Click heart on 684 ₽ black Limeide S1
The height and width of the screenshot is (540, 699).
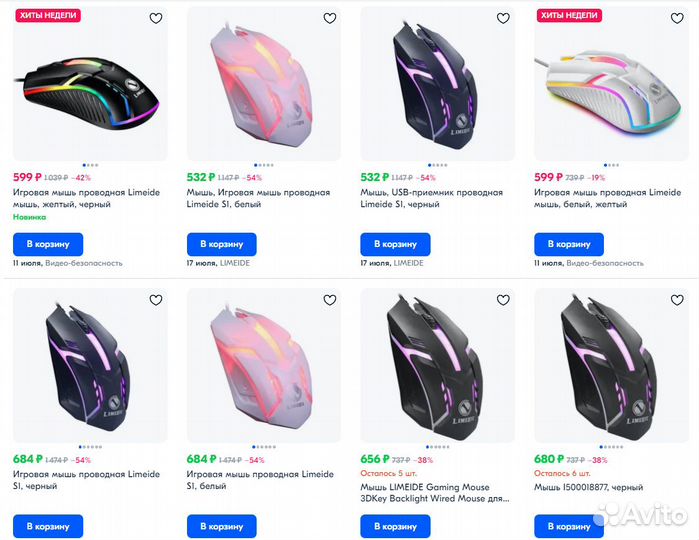[x=156, y=300]
